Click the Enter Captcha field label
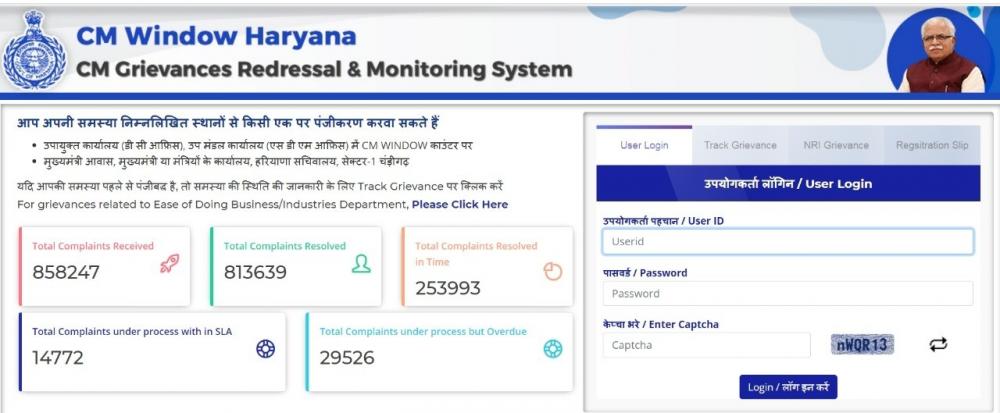The image size is (1000, 413). point(661,324)
